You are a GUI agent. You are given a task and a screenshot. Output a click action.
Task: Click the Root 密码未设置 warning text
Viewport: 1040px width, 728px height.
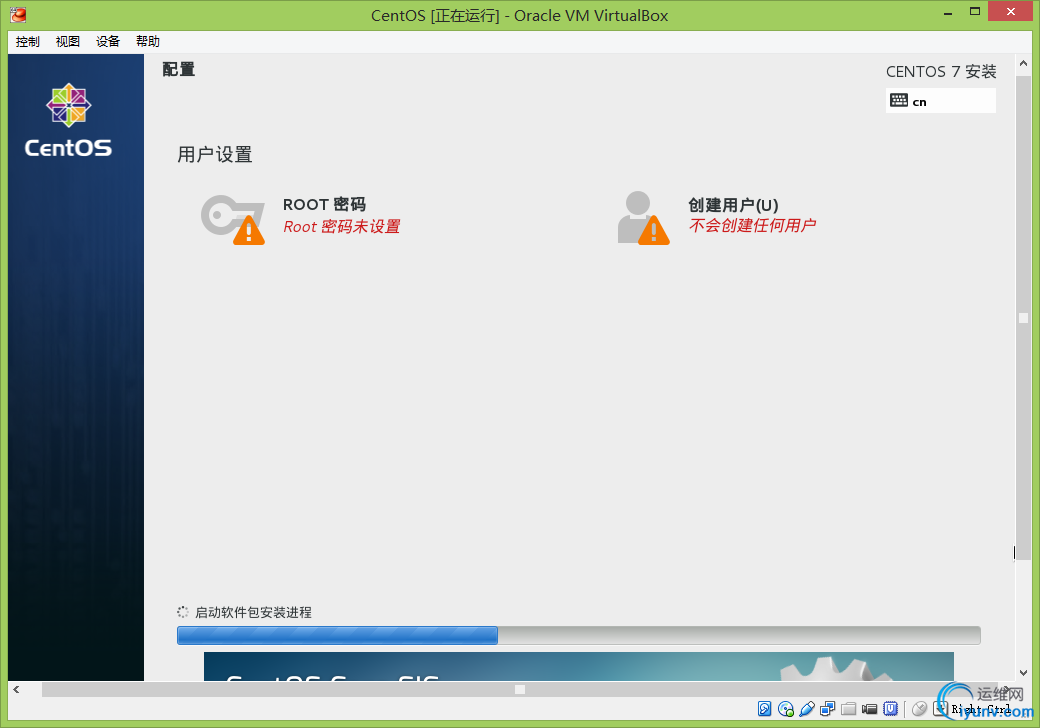pyautogui.click(x=342, y=227)
